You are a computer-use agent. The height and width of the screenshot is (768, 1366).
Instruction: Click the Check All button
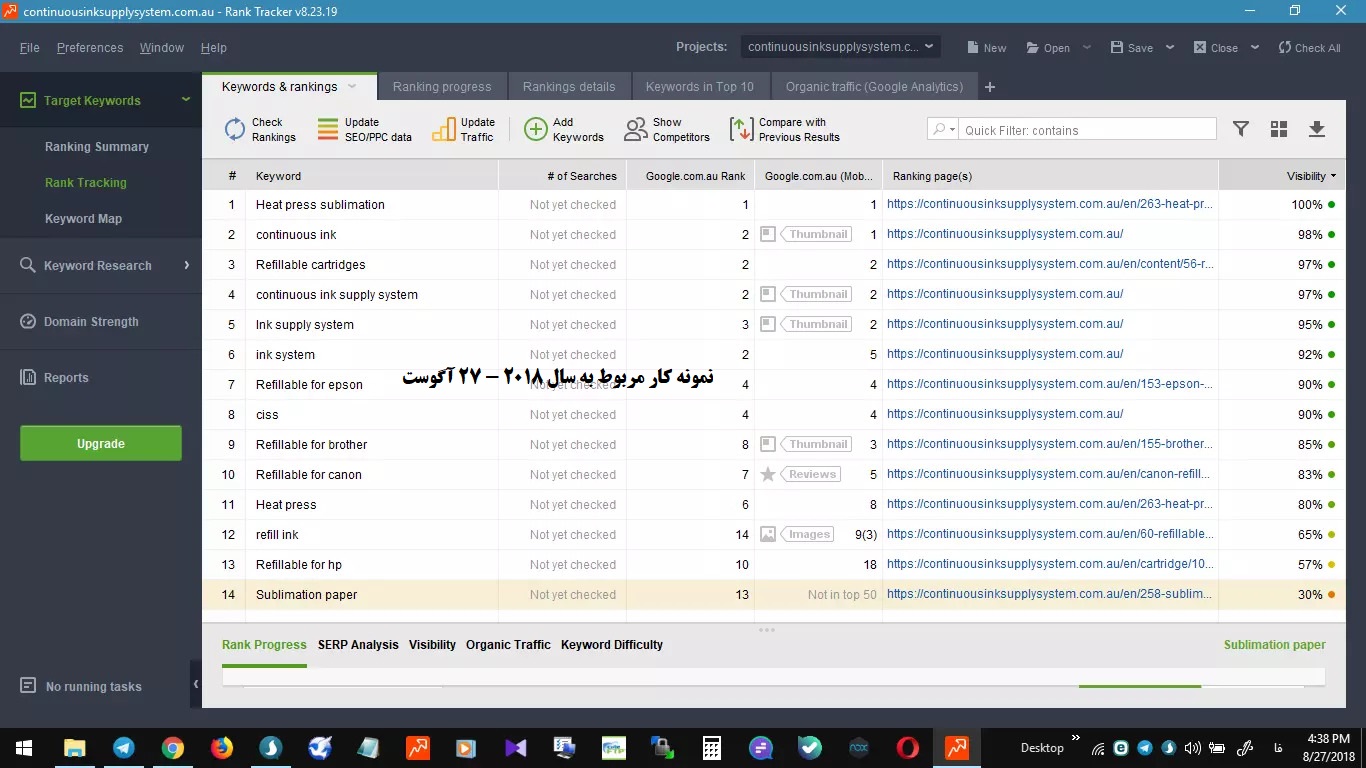coord(1309,47)
